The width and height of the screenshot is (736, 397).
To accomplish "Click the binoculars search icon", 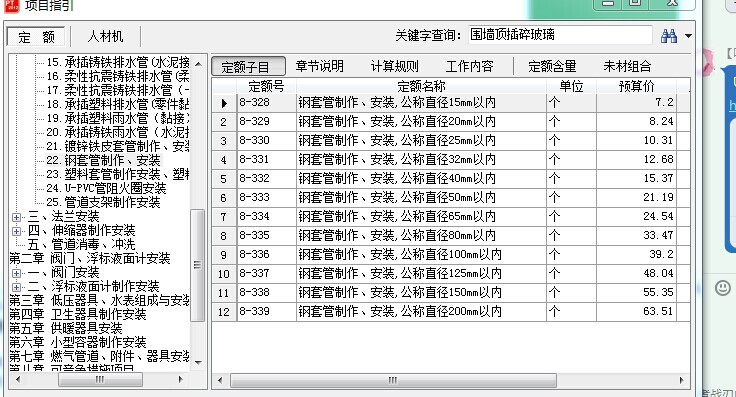I will [x=668, y=36].
